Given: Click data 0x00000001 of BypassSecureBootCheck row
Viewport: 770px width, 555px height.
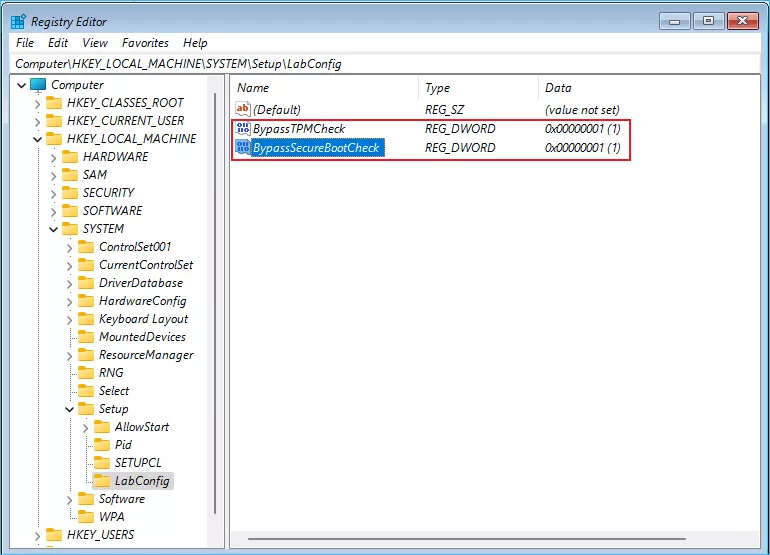Looking at the screenshot, I should (582, 147).
